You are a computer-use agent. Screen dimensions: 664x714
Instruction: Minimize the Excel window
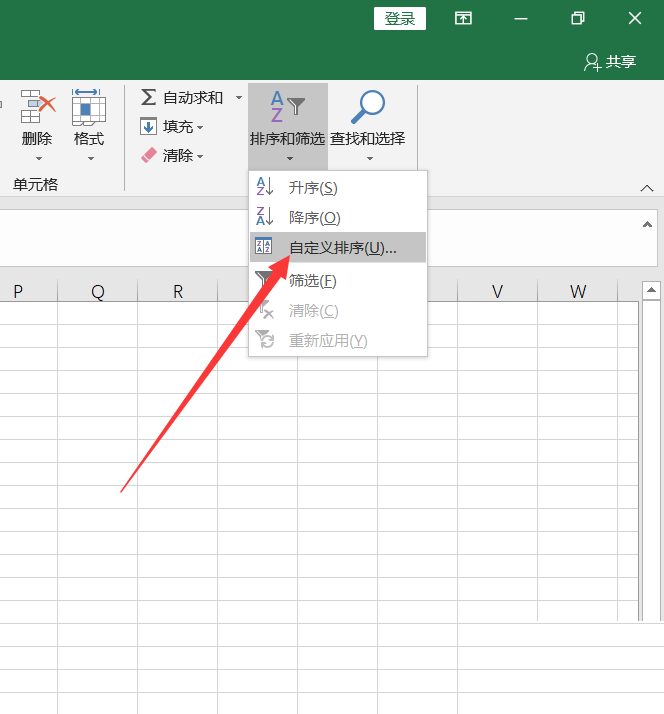pos(521,18)
